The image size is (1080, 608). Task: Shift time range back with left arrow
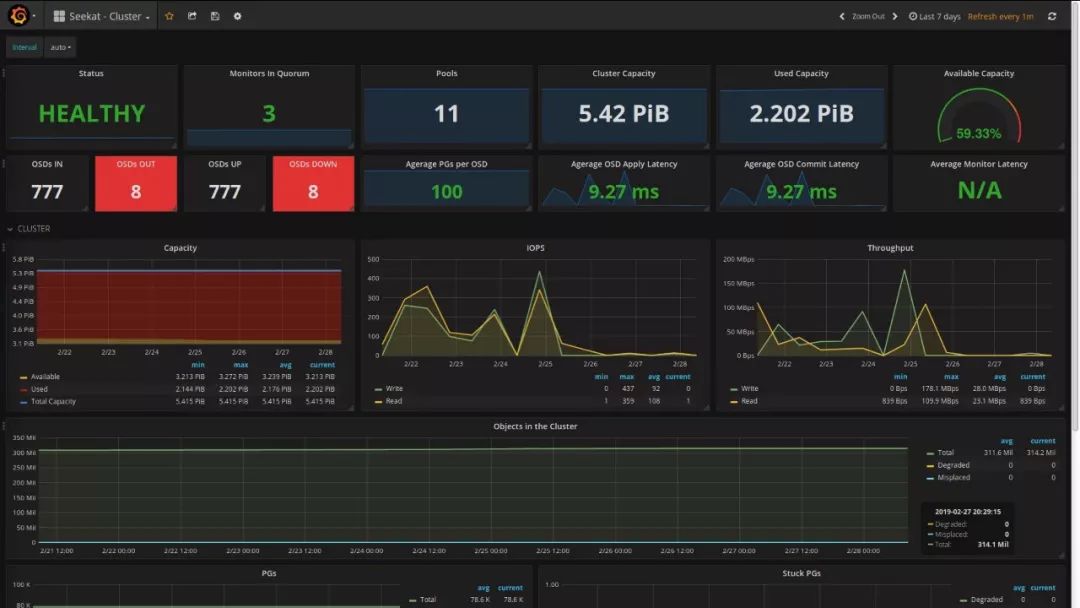point(842,16)
